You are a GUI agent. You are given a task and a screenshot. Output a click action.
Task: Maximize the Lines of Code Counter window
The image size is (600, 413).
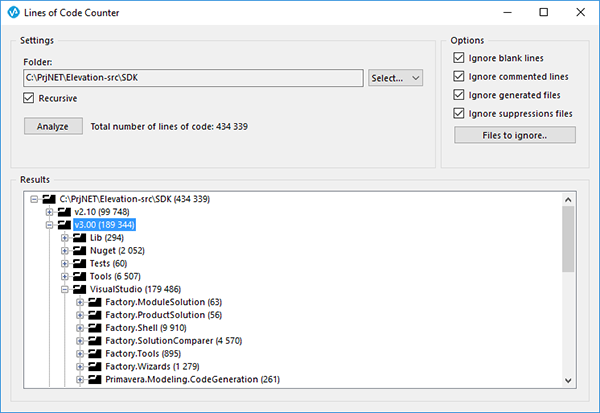[x=543, y=12]
